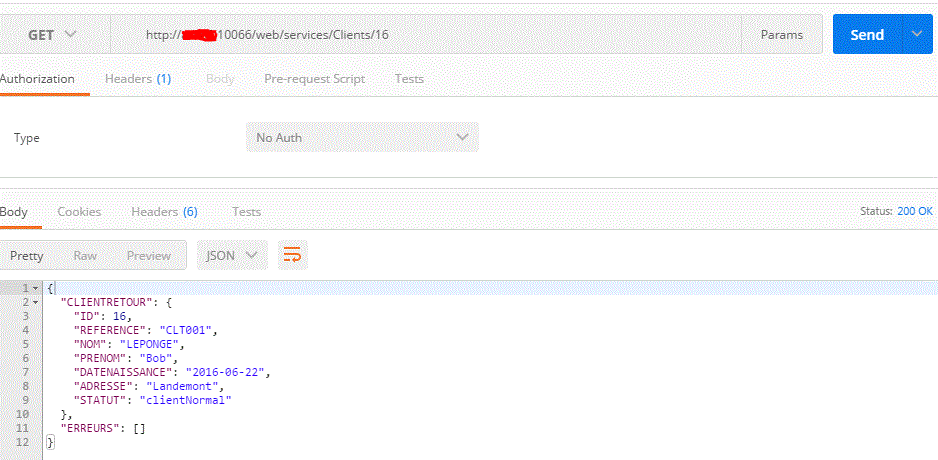Click the "clientNormal" status value
Viewport: 938px width, 460px height.
(185, 401)
